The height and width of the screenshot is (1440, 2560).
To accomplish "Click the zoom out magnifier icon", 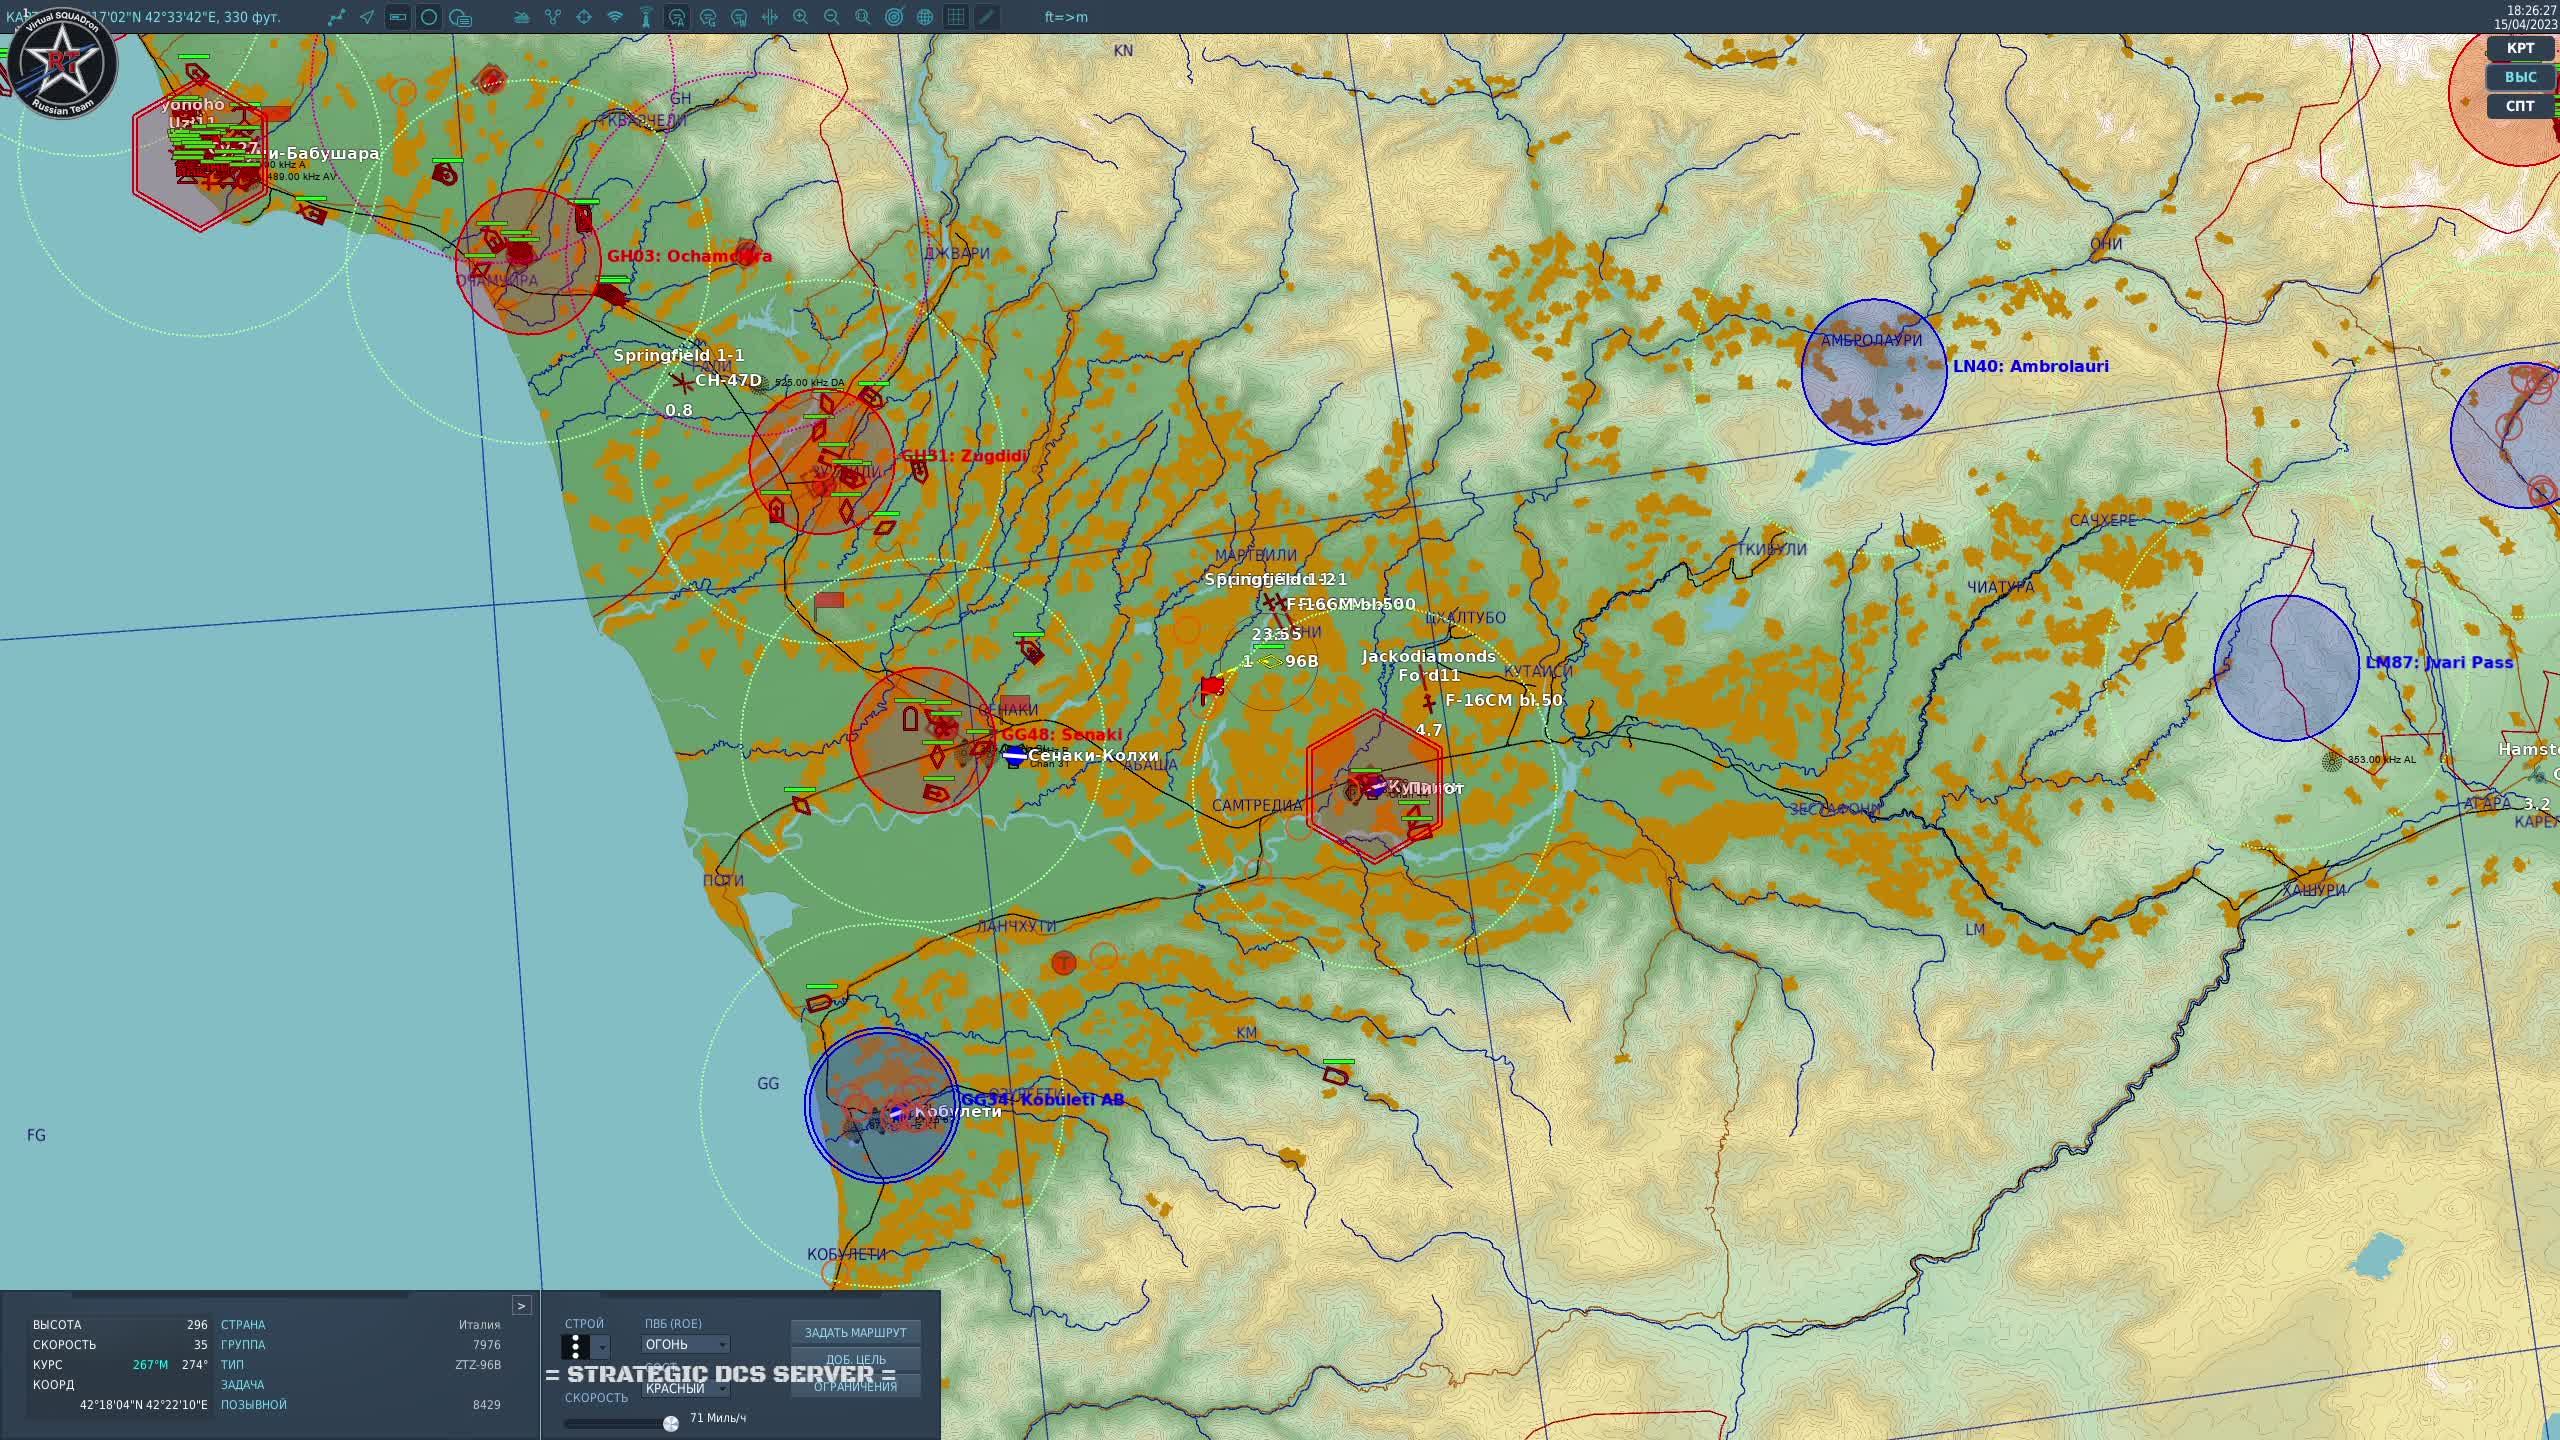I will click(x=831, y=17).
